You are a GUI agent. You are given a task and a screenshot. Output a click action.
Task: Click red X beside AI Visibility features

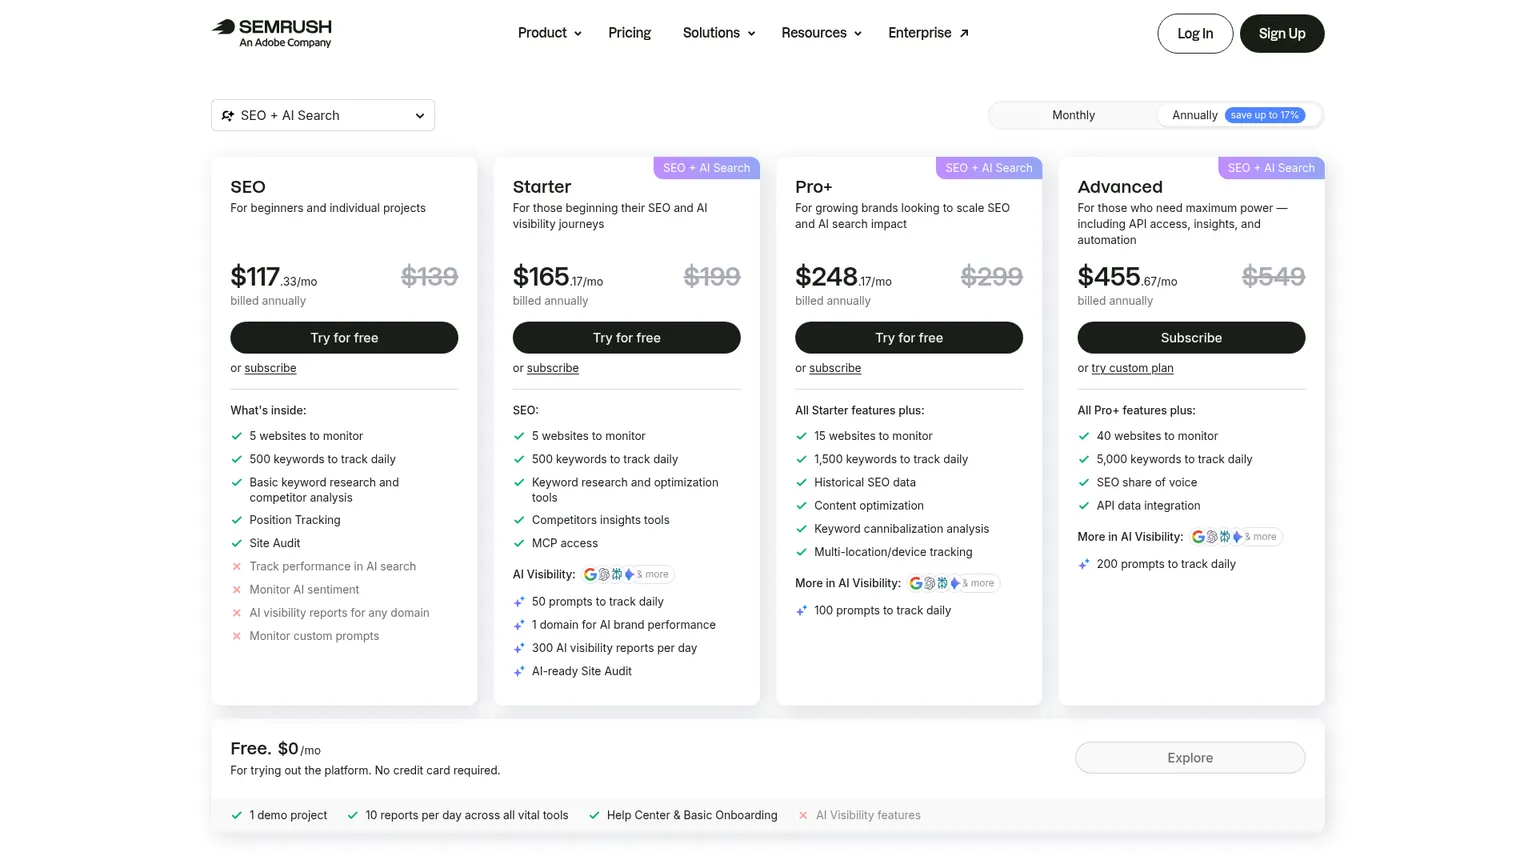[x=803, y=815]
